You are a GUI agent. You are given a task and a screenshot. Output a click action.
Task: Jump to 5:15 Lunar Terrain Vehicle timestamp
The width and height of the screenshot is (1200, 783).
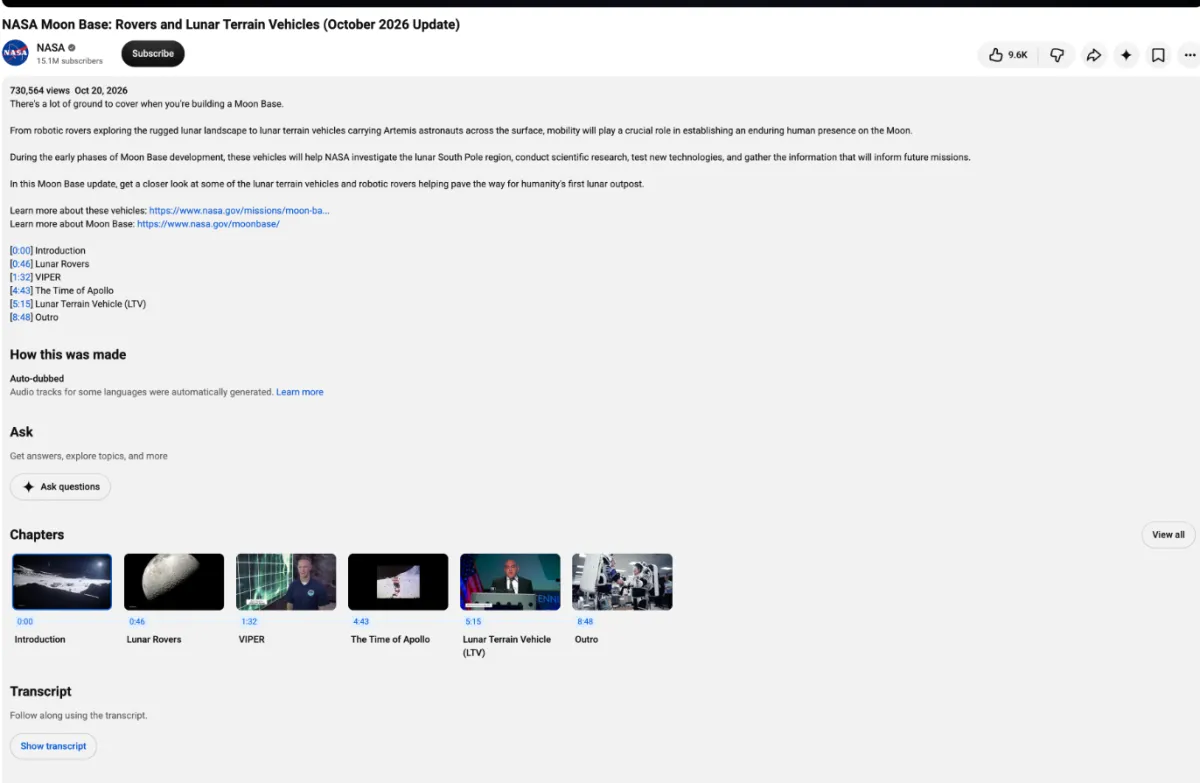coord(21,304)
